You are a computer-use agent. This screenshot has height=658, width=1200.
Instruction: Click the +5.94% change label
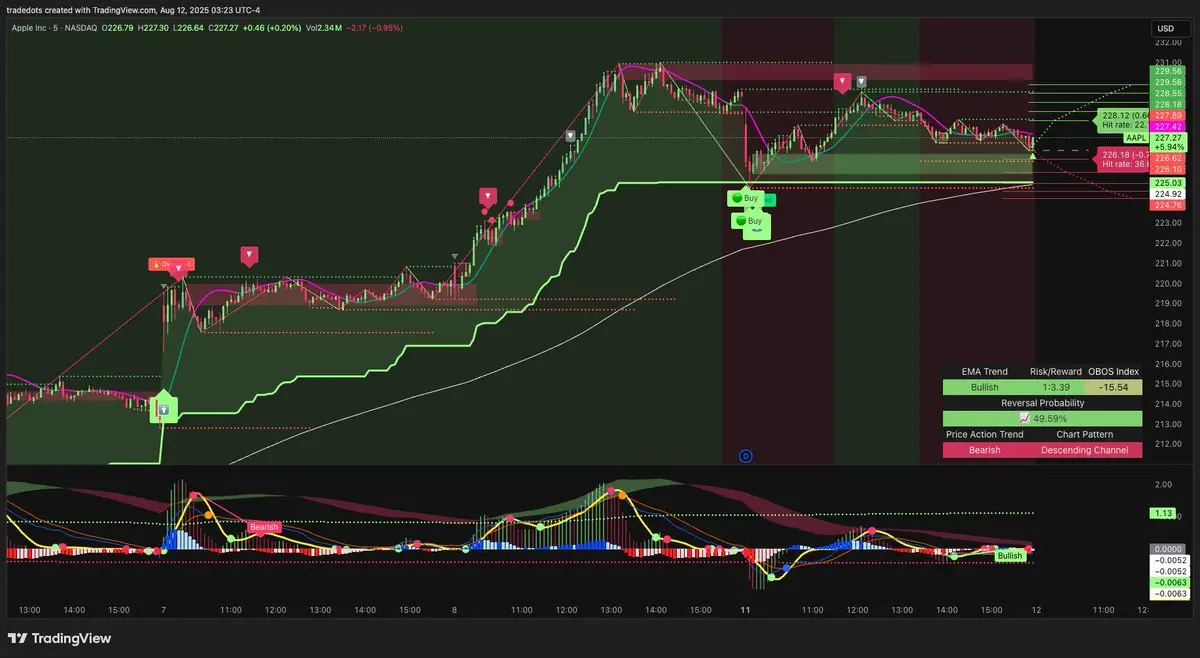pos(1168,147)
